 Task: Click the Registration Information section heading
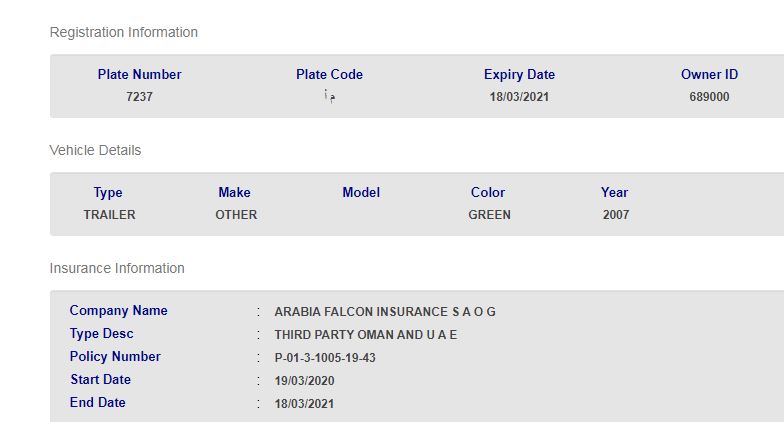click(x=124, y=32)
